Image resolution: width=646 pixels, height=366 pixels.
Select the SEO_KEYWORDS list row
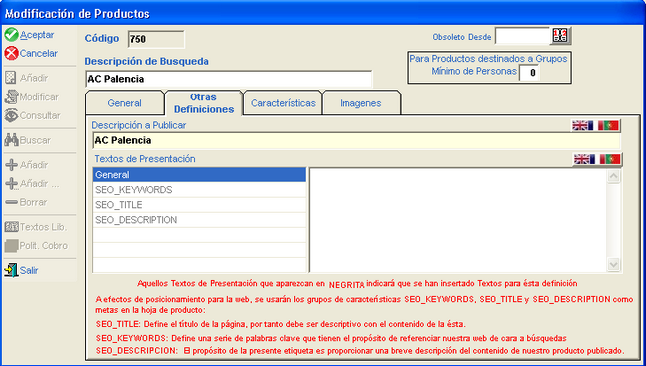click(x=199, y=190)
